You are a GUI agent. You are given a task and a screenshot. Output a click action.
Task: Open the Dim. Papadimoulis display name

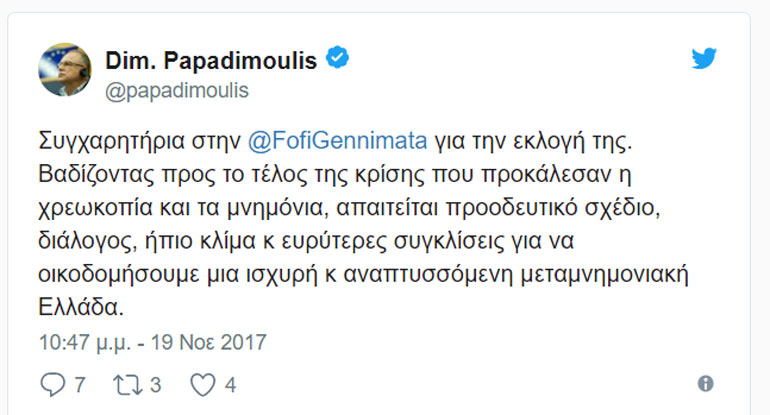tap(211, 60)
